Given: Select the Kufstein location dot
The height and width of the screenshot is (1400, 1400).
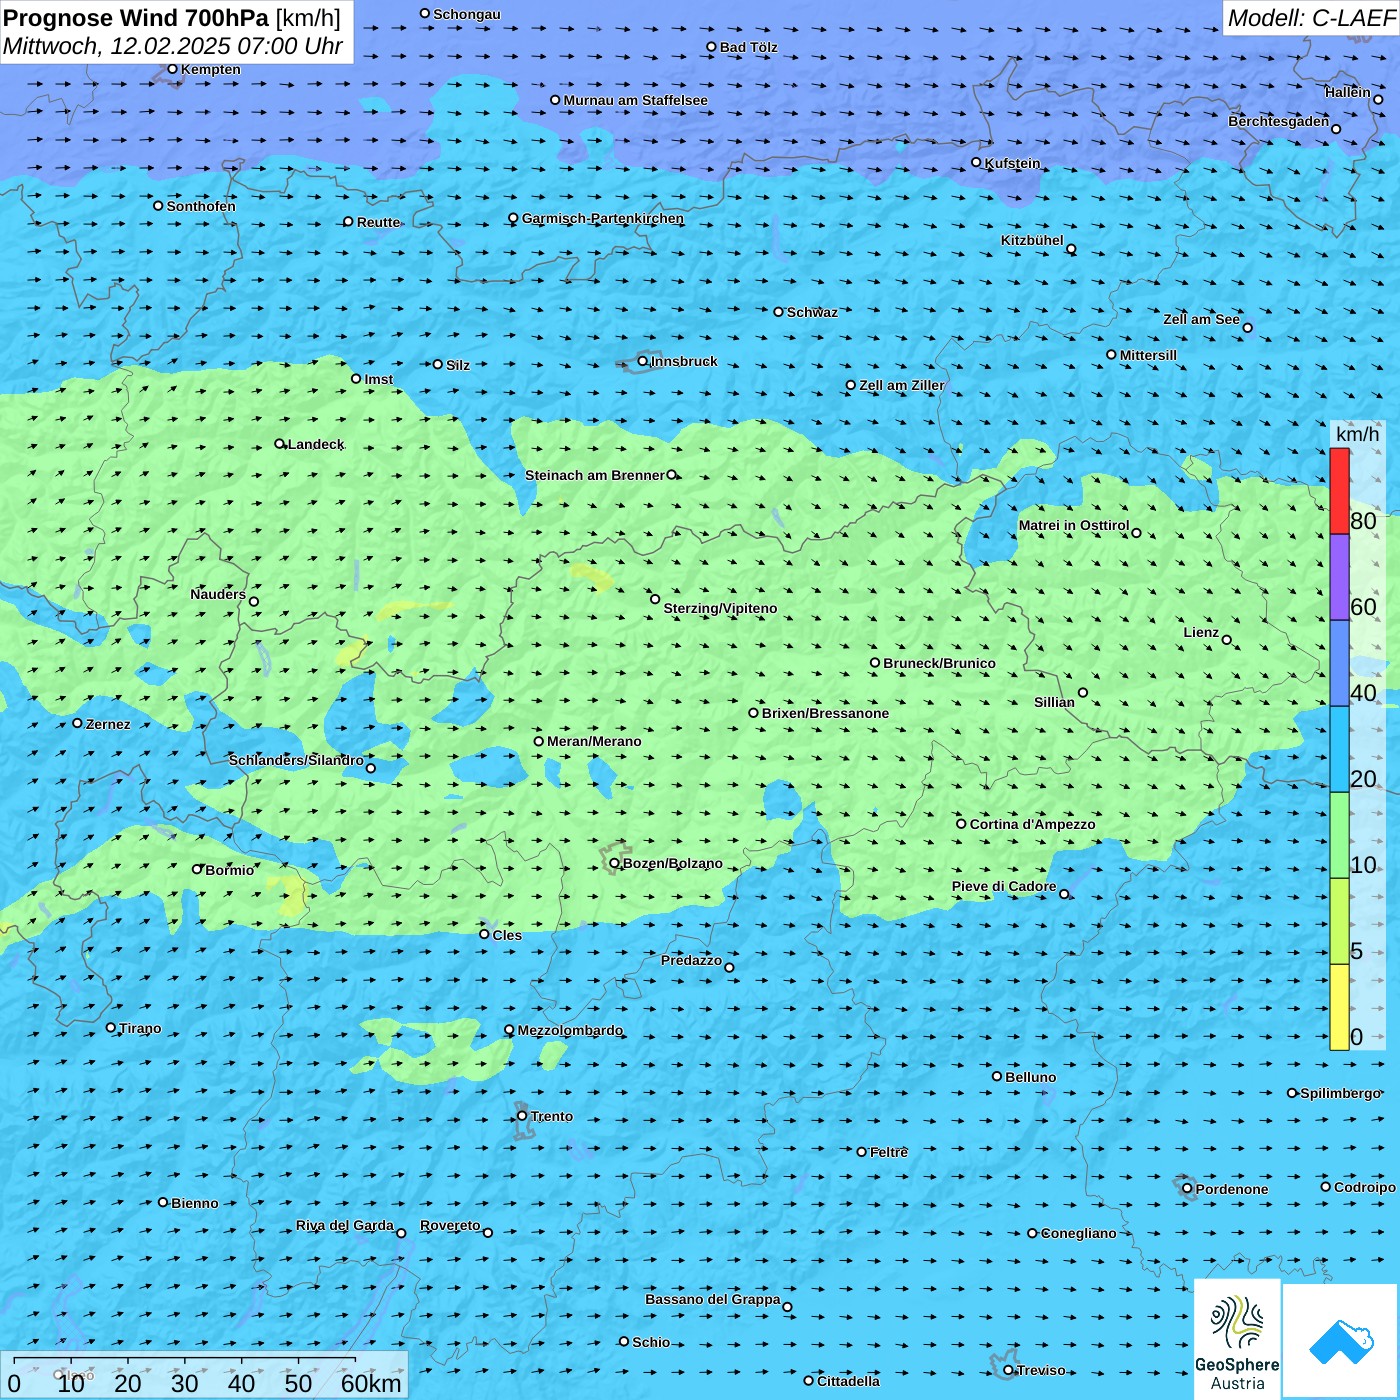Looking at the screenshot, I should pyautogui.click(x=977, y=162).
